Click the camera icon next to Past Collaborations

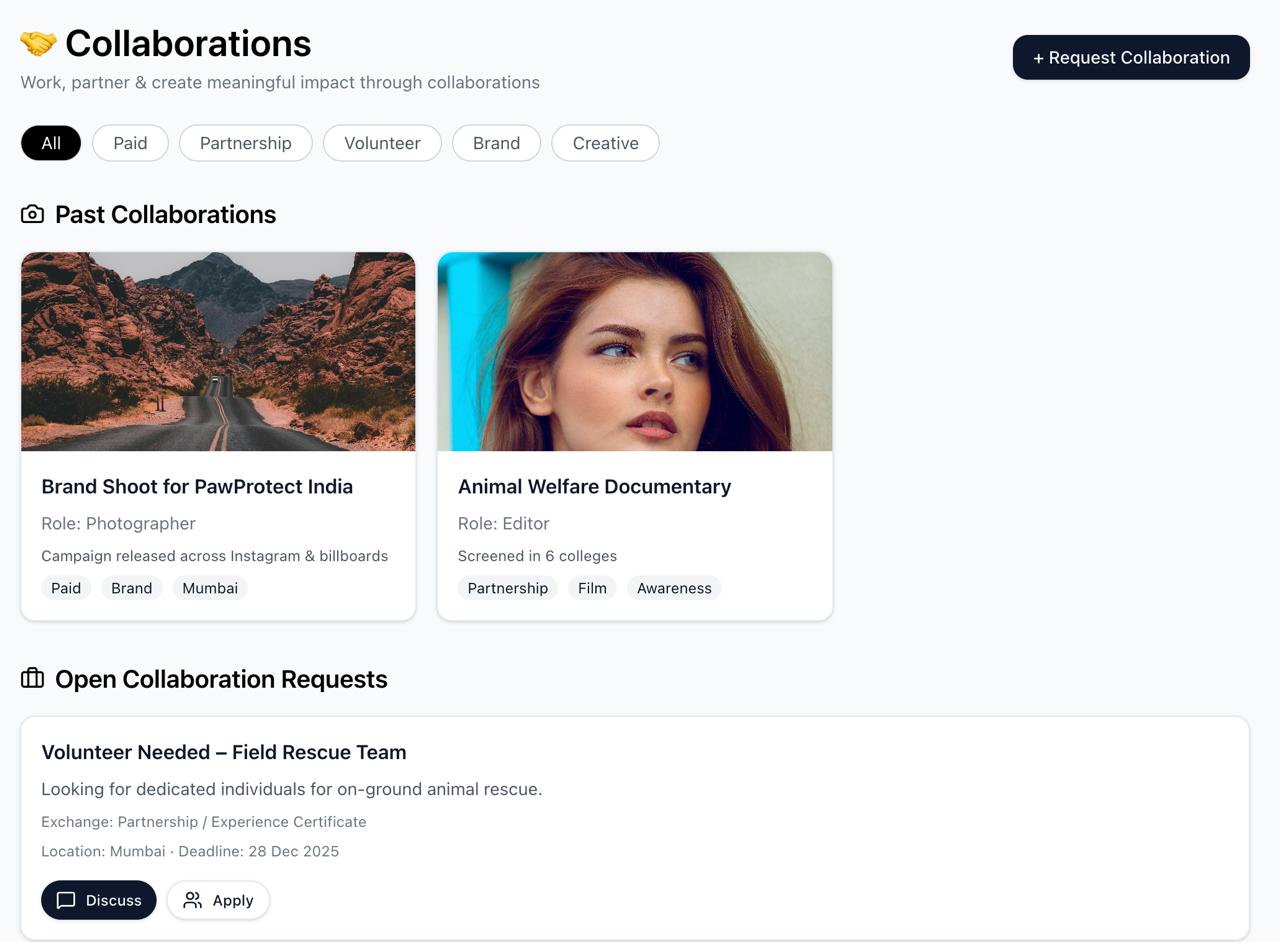[x=32, y=214]
